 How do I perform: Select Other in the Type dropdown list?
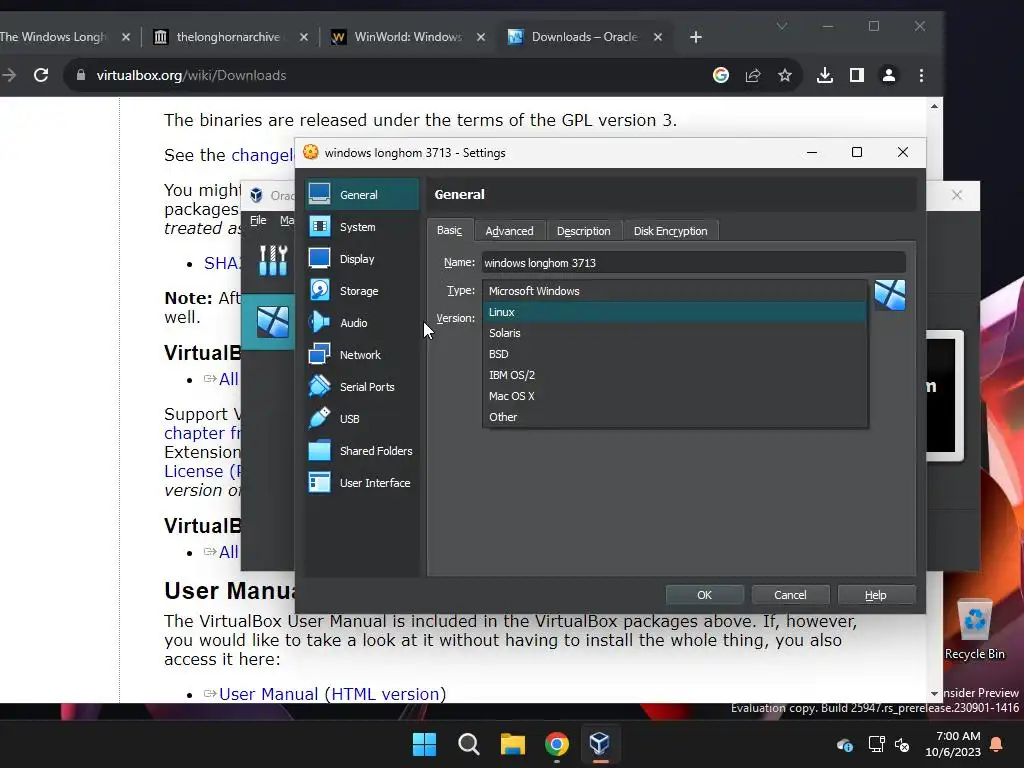tap(675, 417)
